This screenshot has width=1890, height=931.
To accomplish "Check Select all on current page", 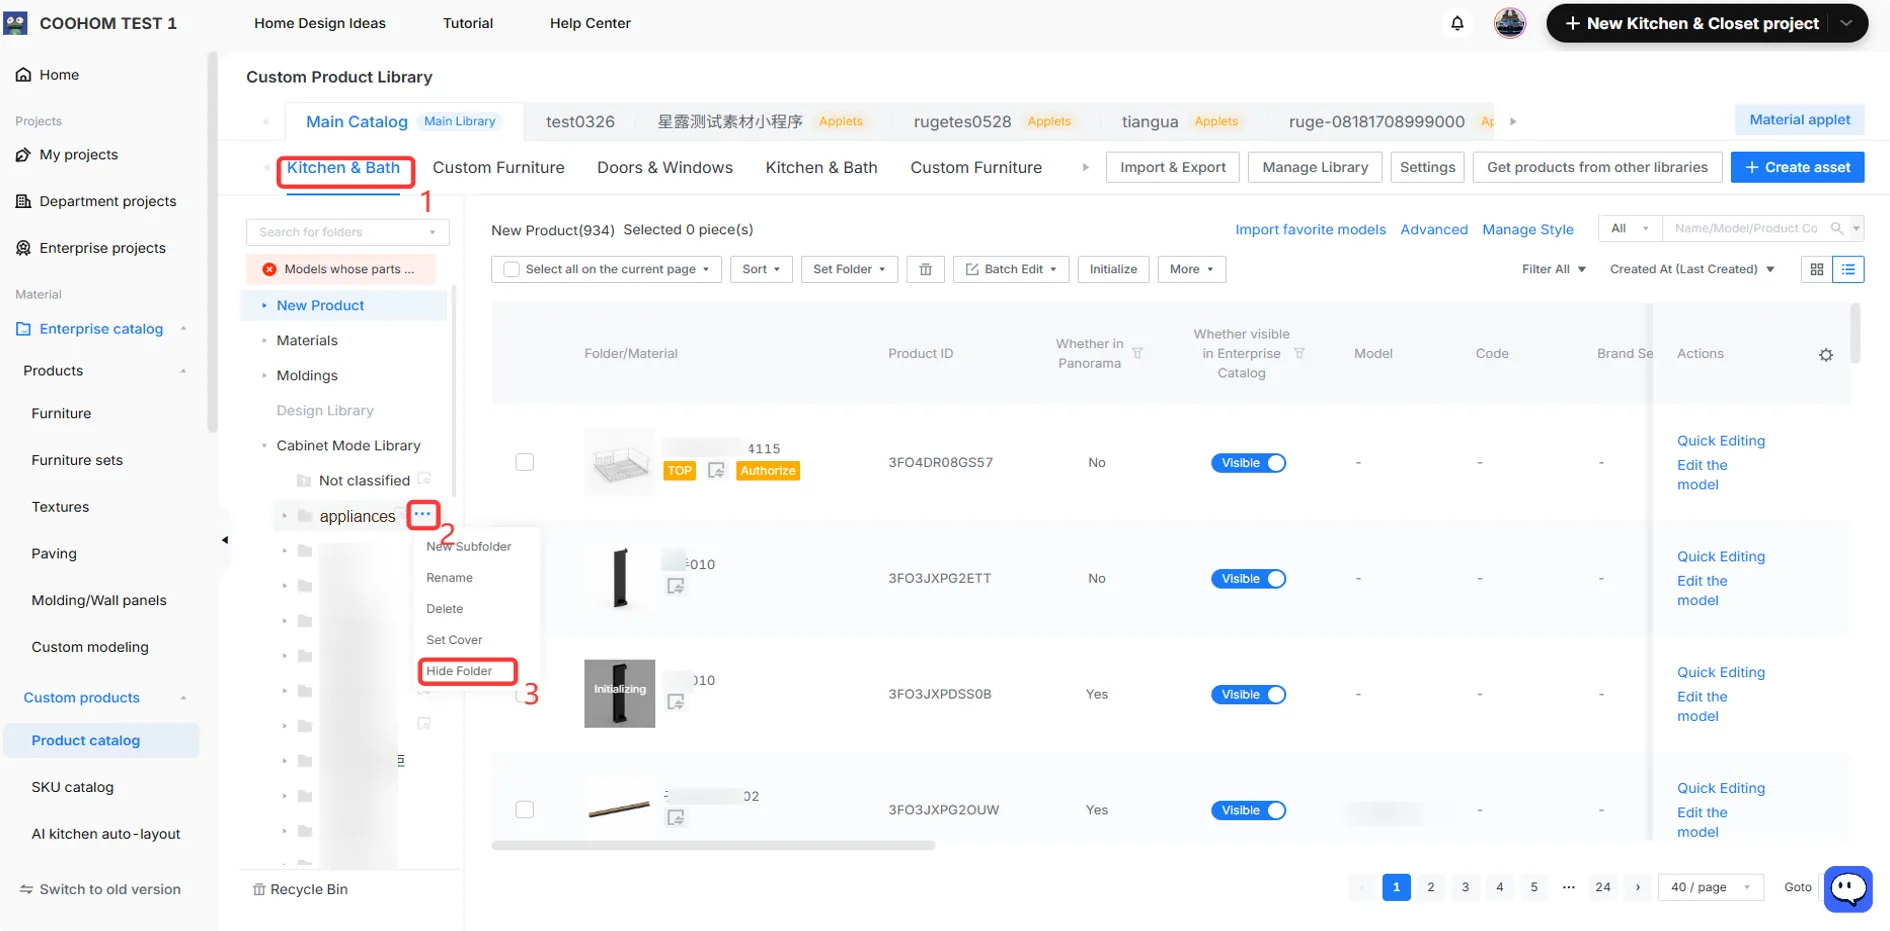I will [x=512, y=269].
